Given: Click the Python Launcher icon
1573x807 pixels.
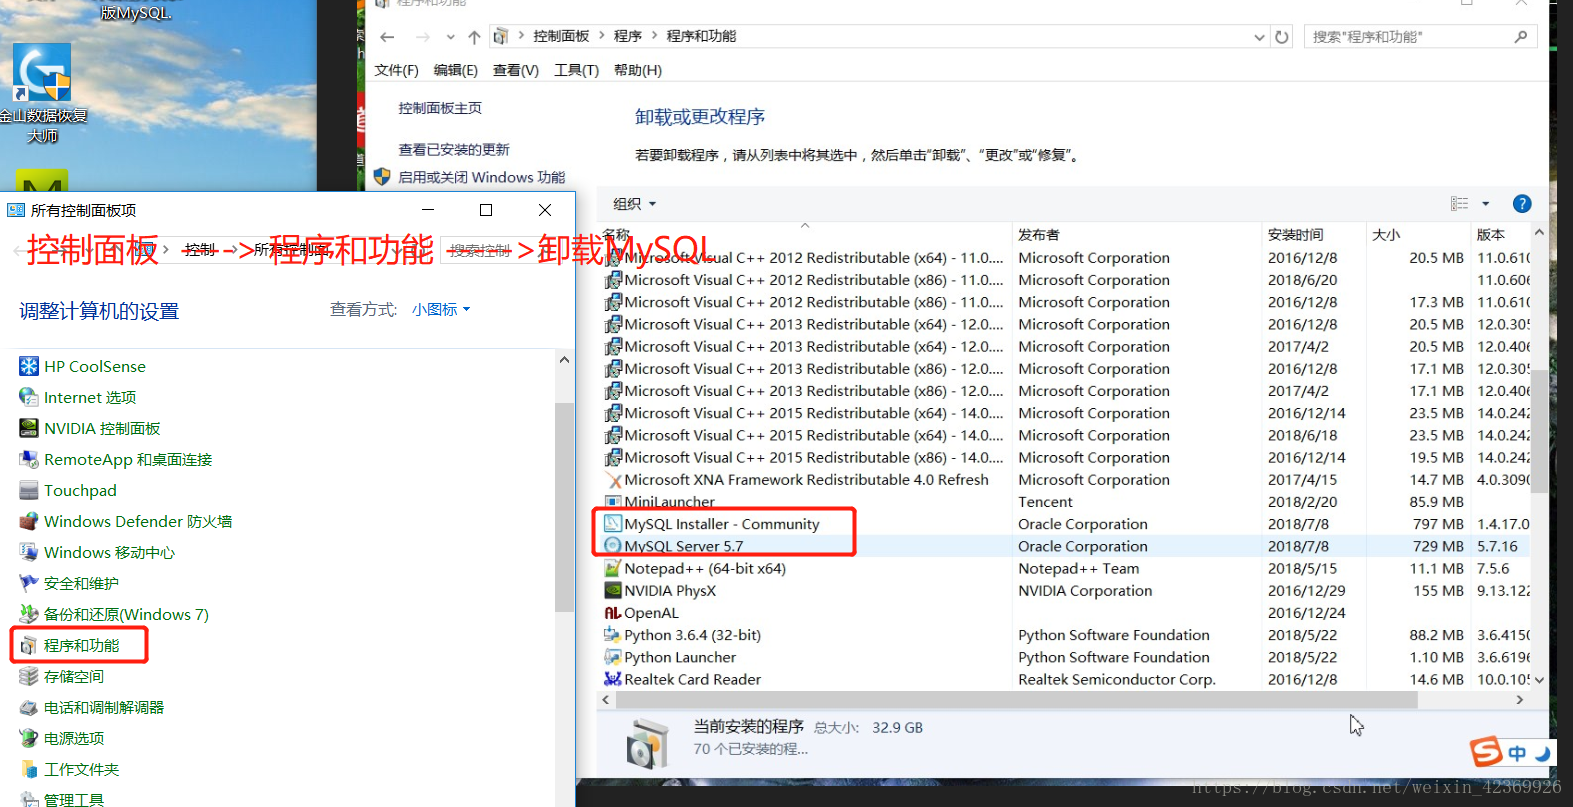Looking at the screenshot, I should click(x=613, y=657).
